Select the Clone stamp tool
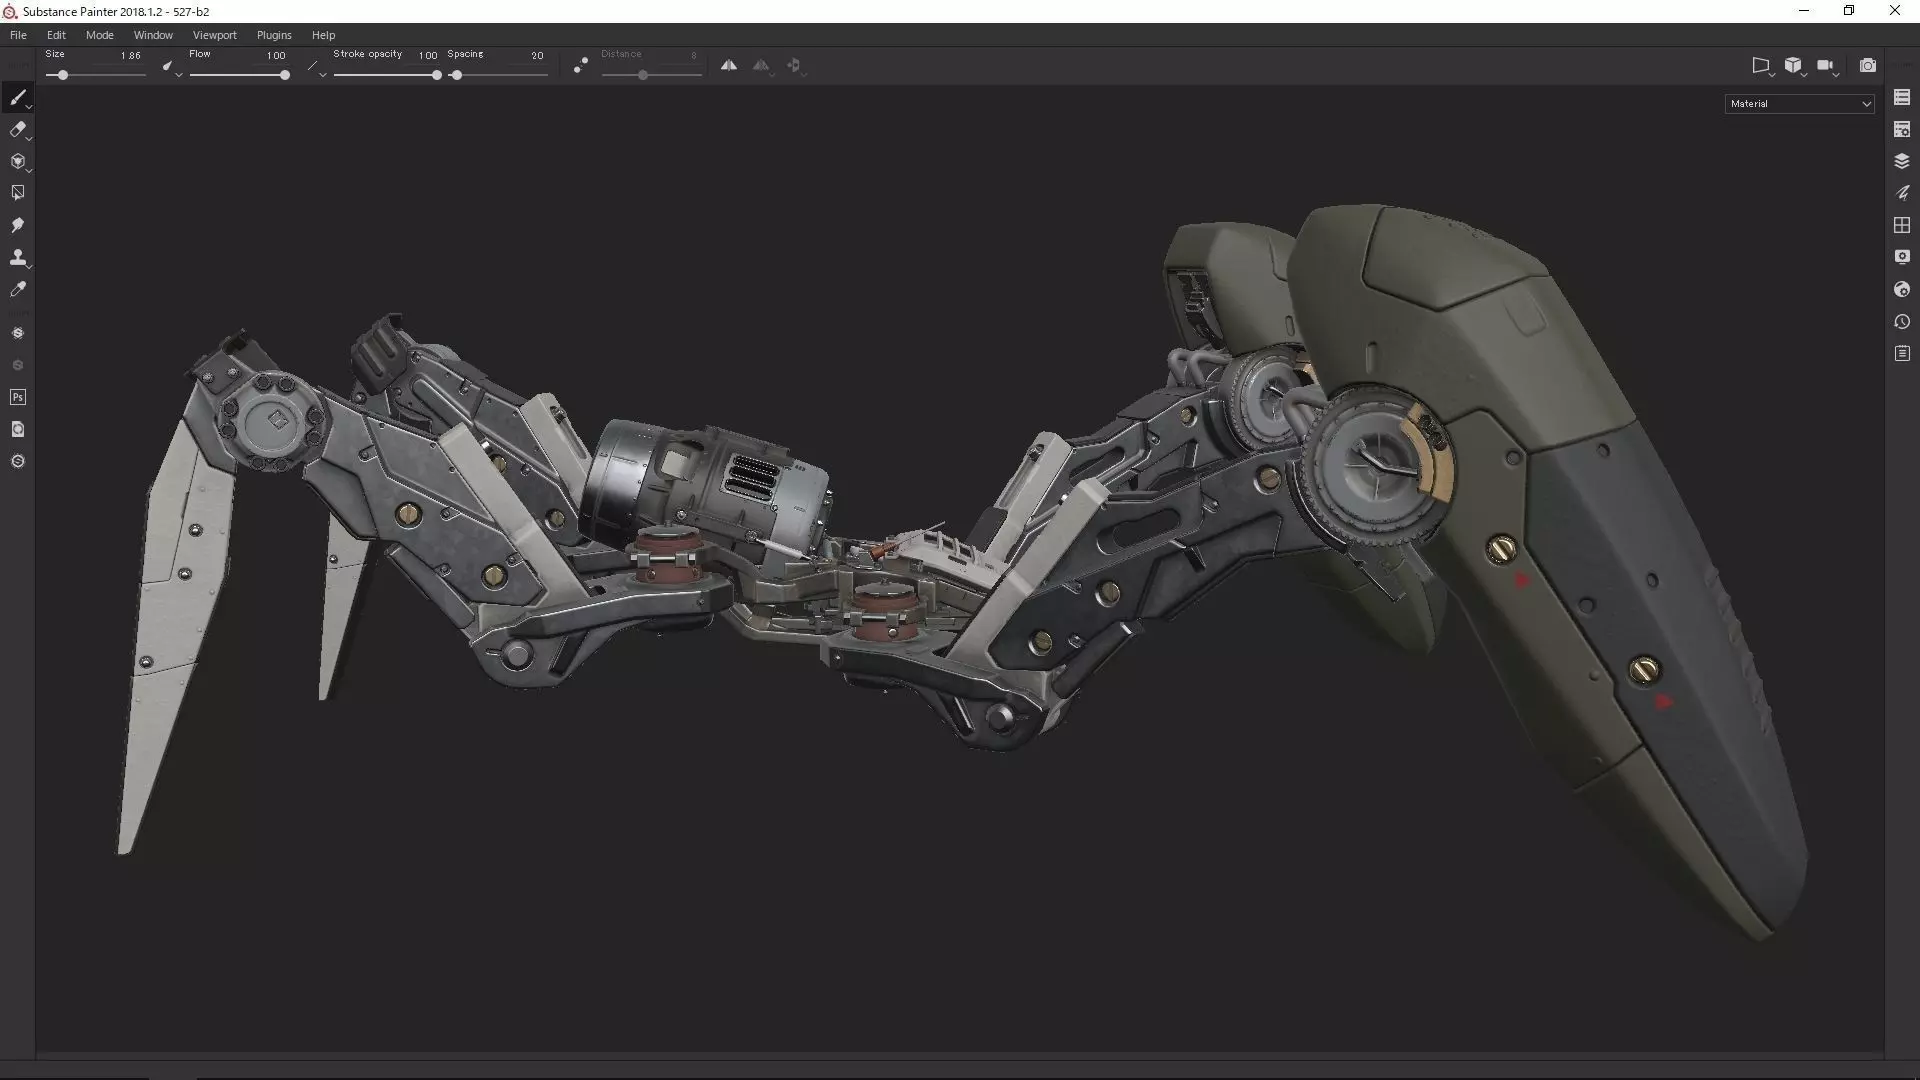The image size is (1920, 1080). tap(17, 257)
